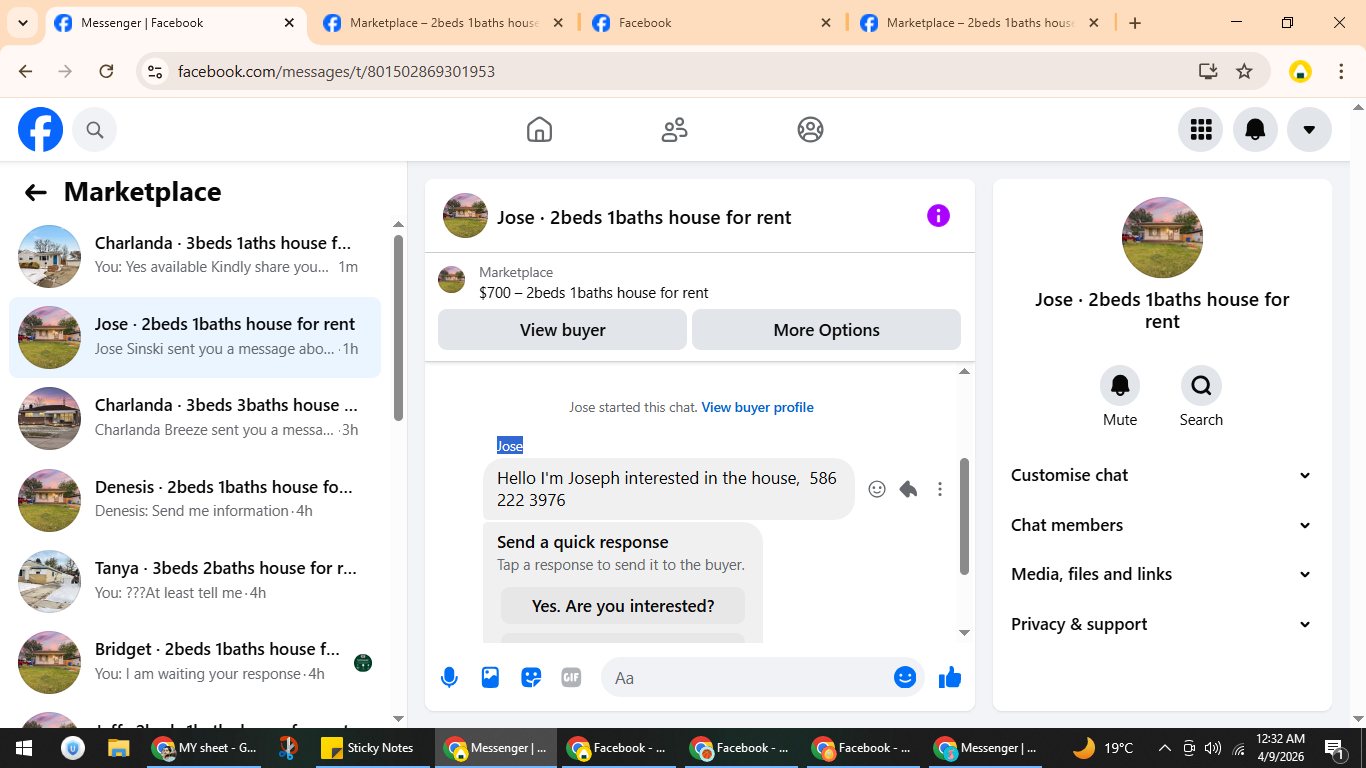Open the Facebook logo home link
Viewport: 1366px width, 768px height.
[x=41, y=129]
